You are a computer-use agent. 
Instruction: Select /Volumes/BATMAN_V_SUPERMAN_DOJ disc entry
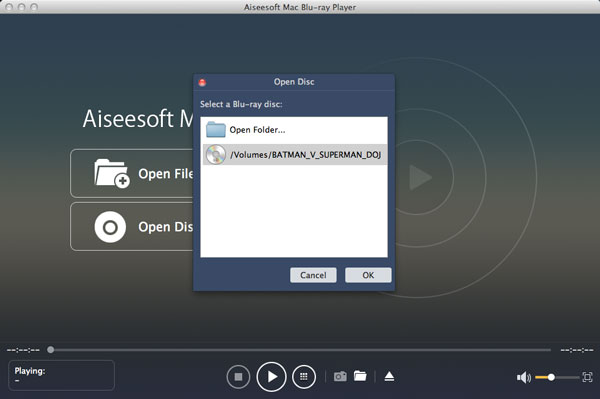click(x=294, y=155)
